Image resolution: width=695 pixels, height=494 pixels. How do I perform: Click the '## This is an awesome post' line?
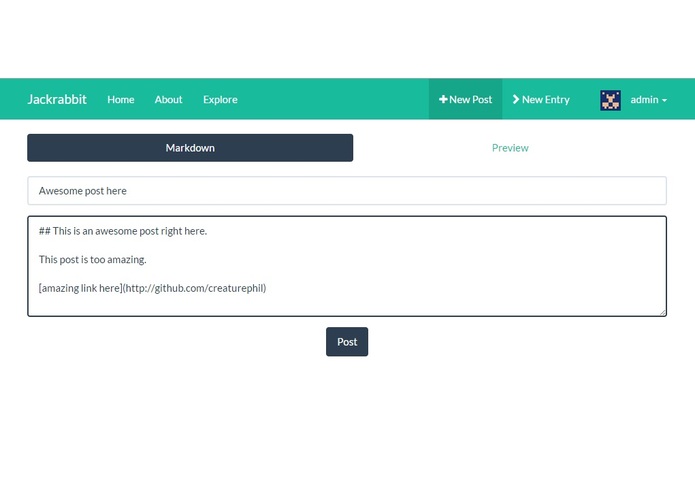(123, 231)
